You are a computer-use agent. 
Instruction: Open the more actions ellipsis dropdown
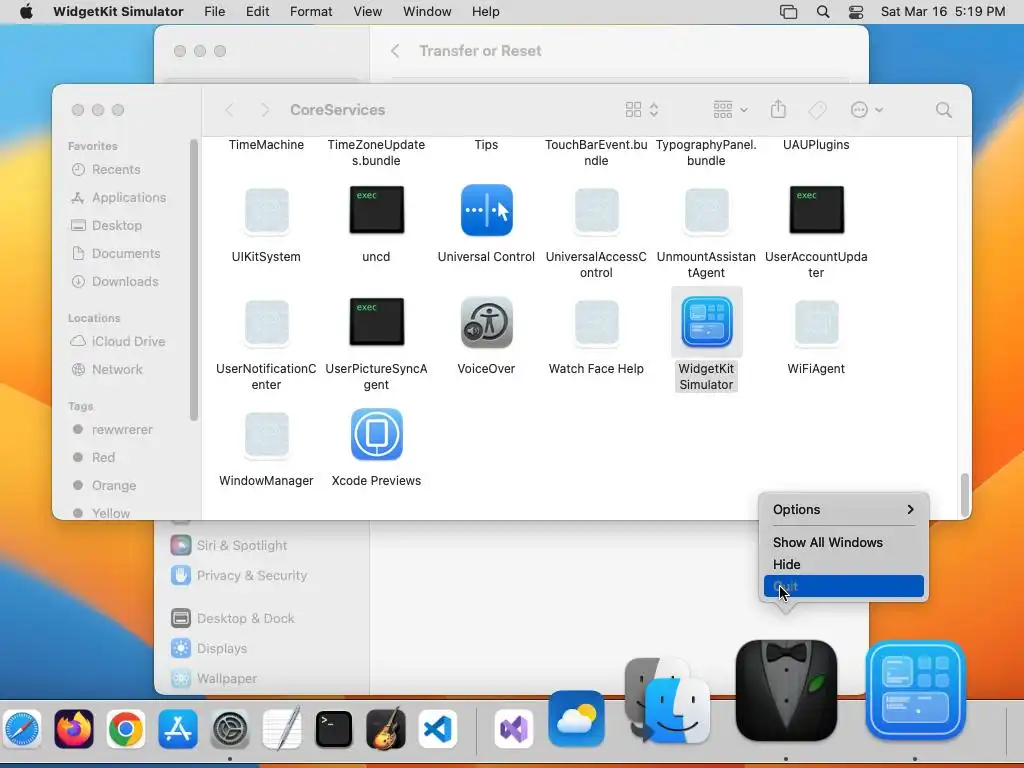point(867,110)
